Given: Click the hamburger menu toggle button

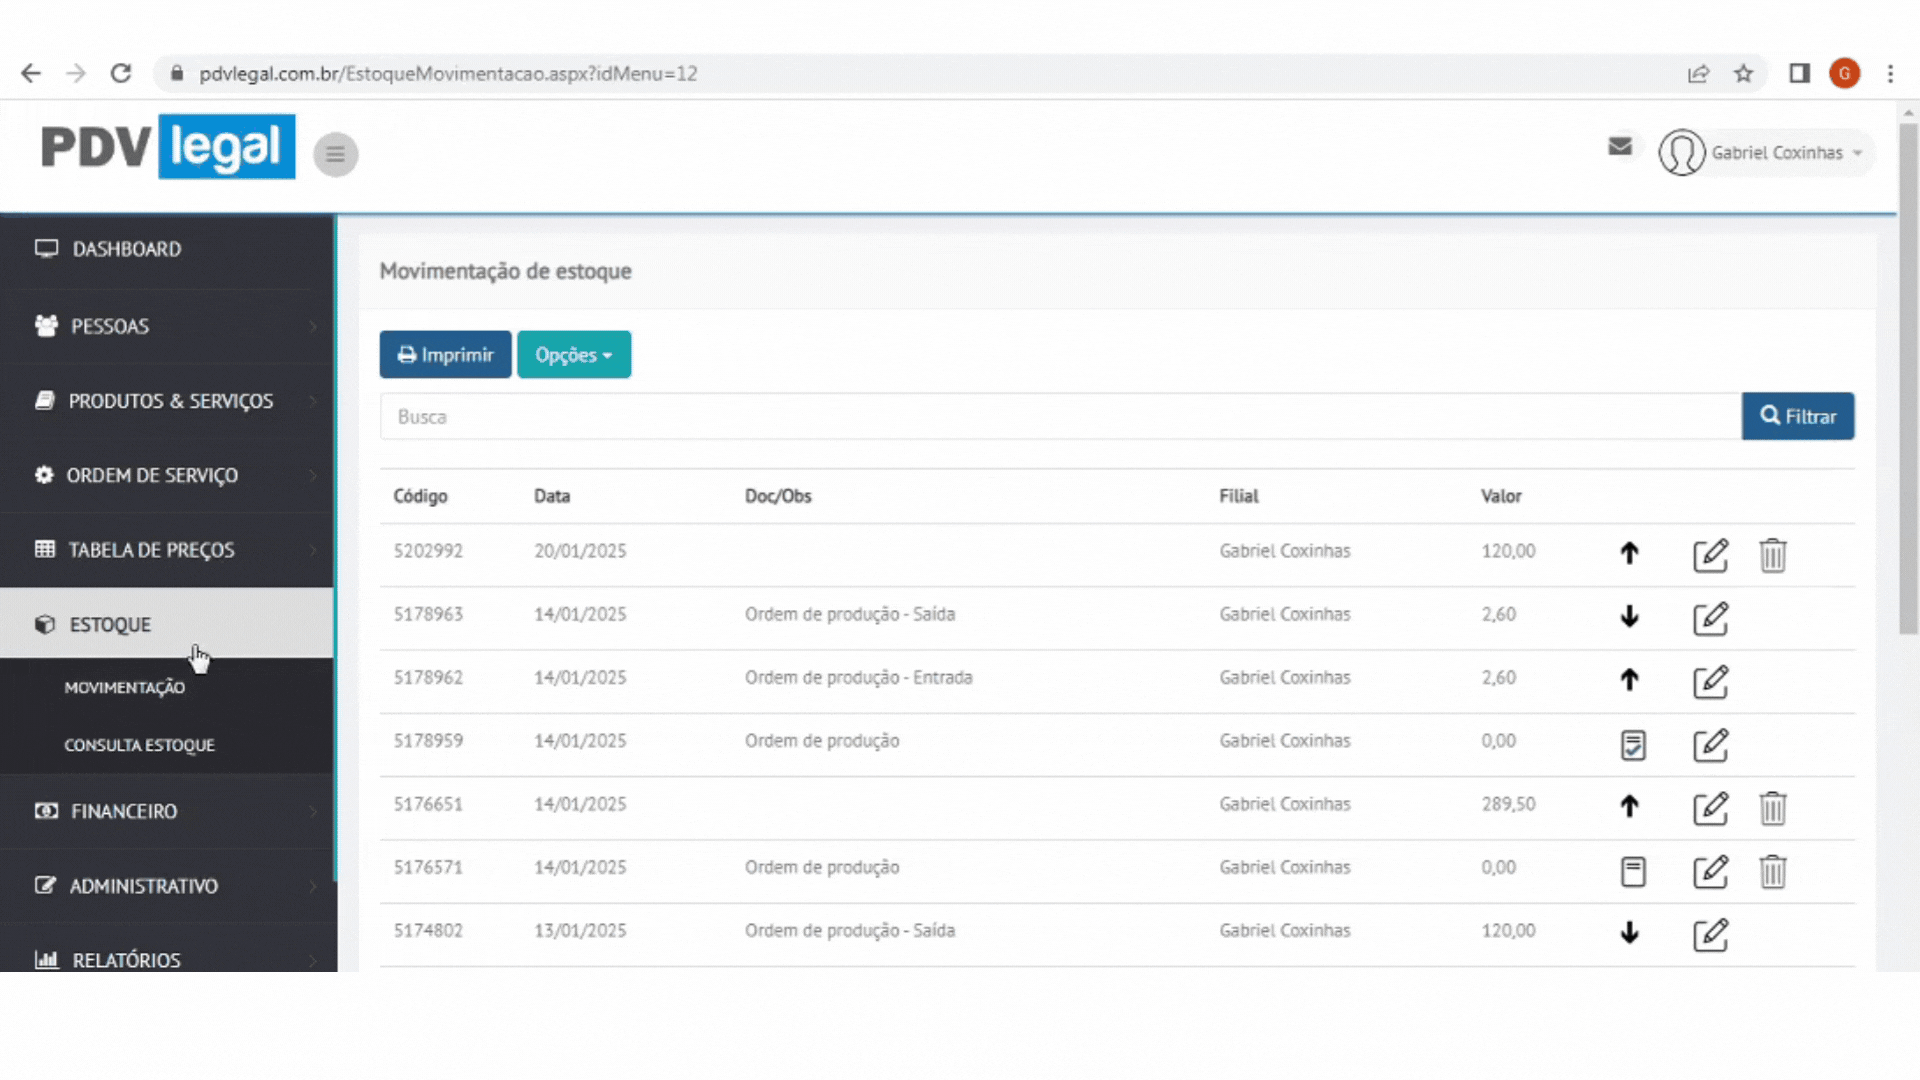Looking at the screenshot, I should [x=335, y=154].
